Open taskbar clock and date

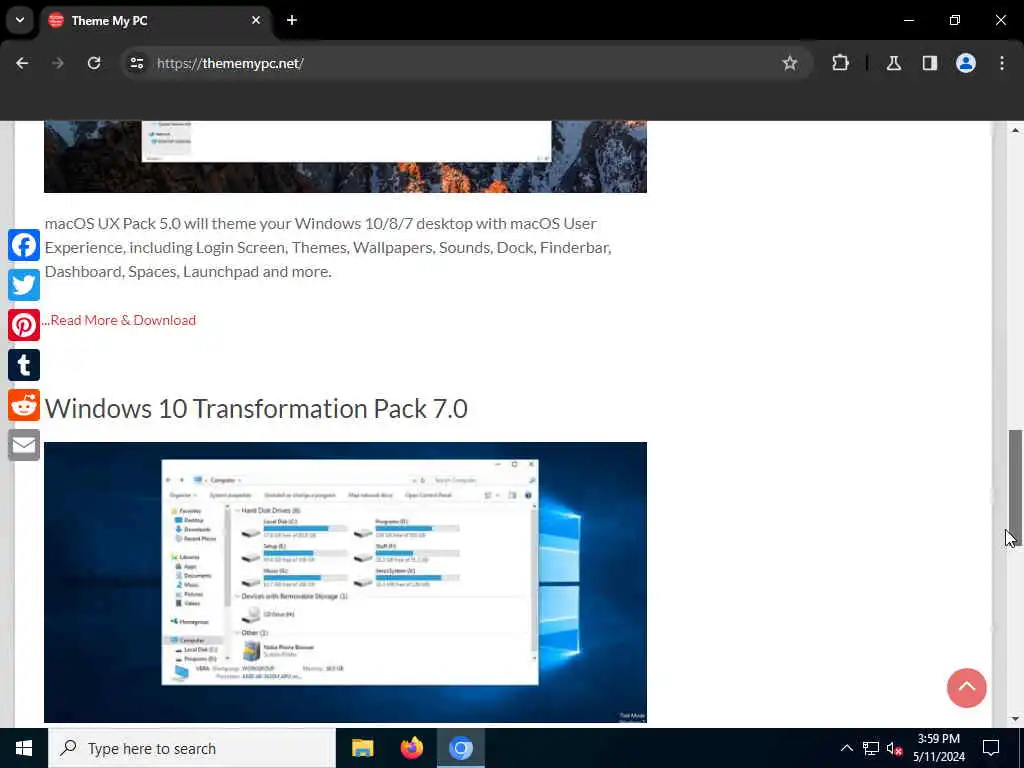coord(938,748)
